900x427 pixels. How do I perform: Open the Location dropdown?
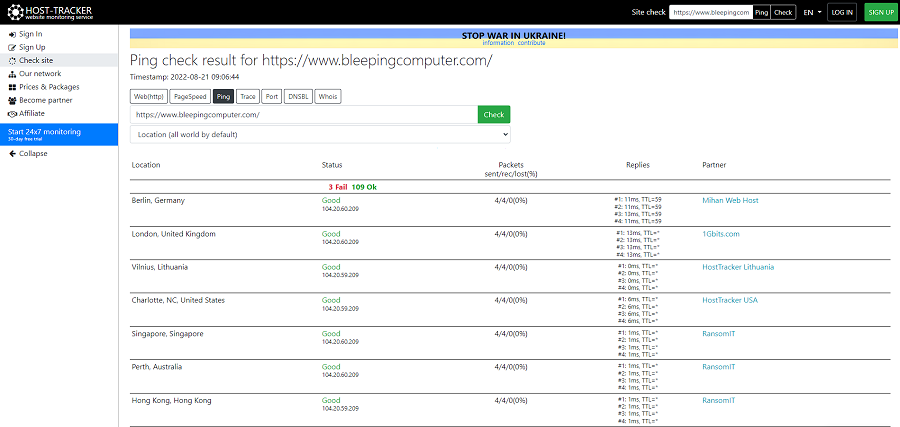320,134
